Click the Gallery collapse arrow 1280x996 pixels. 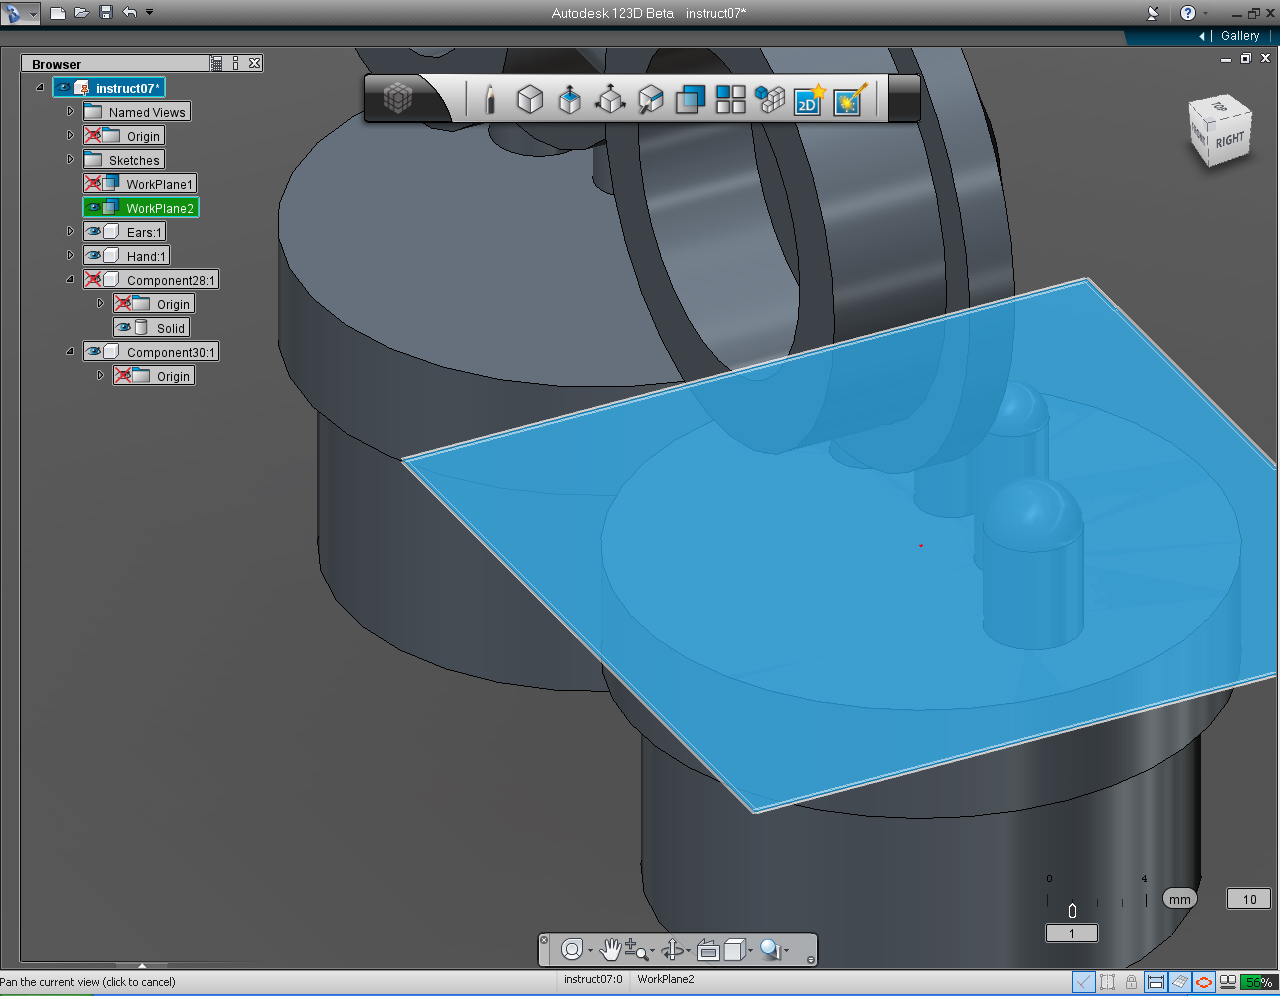tap(1202, 36)
